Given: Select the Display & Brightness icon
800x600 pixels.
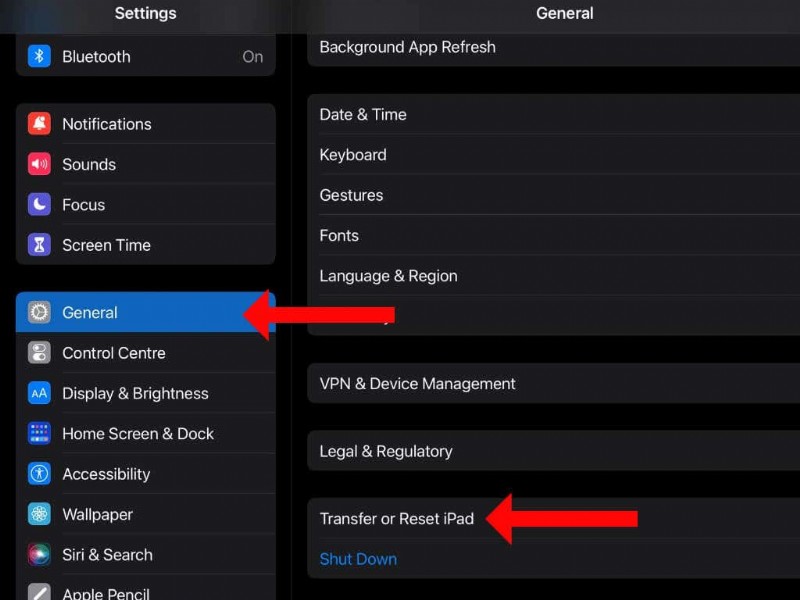Looking at the screenshot, I should pos(38,393).
